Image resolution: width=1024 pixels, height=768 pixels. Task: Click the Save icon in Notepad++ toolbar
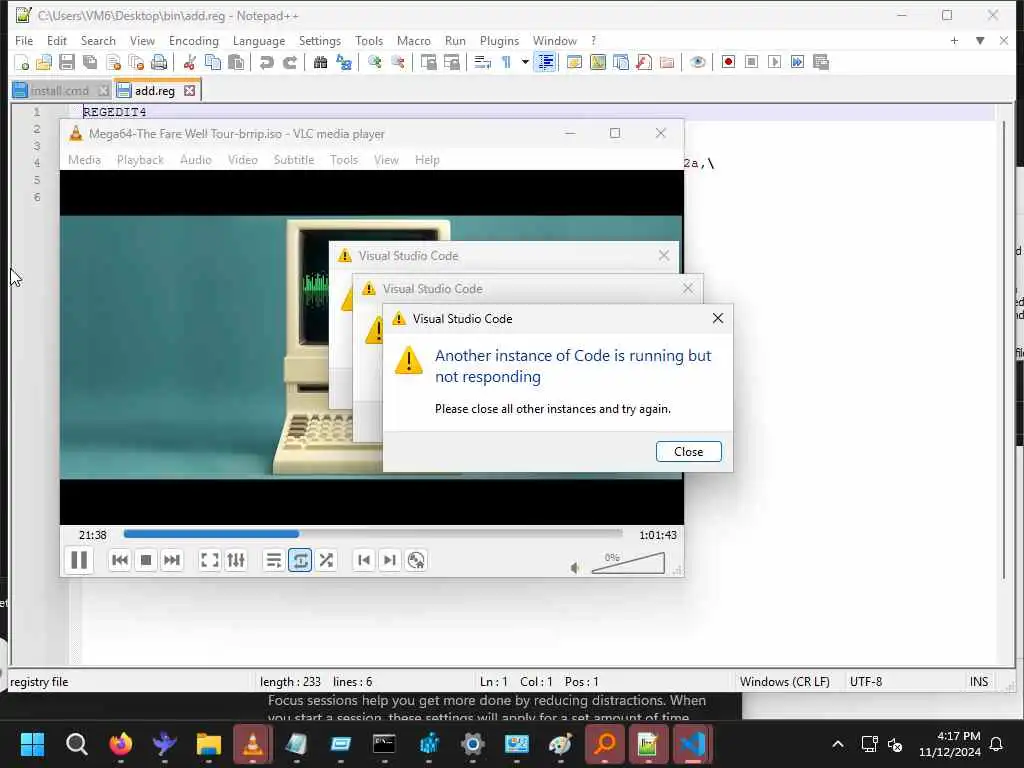tap(67, 62)
